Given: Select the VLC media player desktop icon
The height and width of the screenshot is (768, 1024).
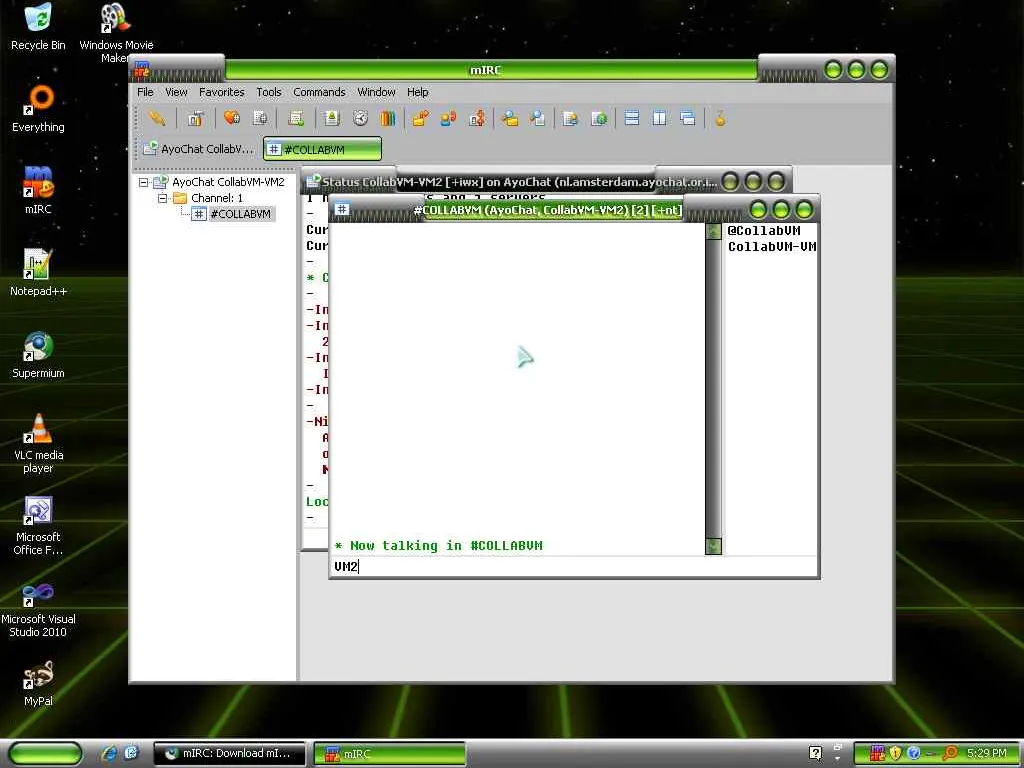Looking at the screenshot, I should pos(38,443).
